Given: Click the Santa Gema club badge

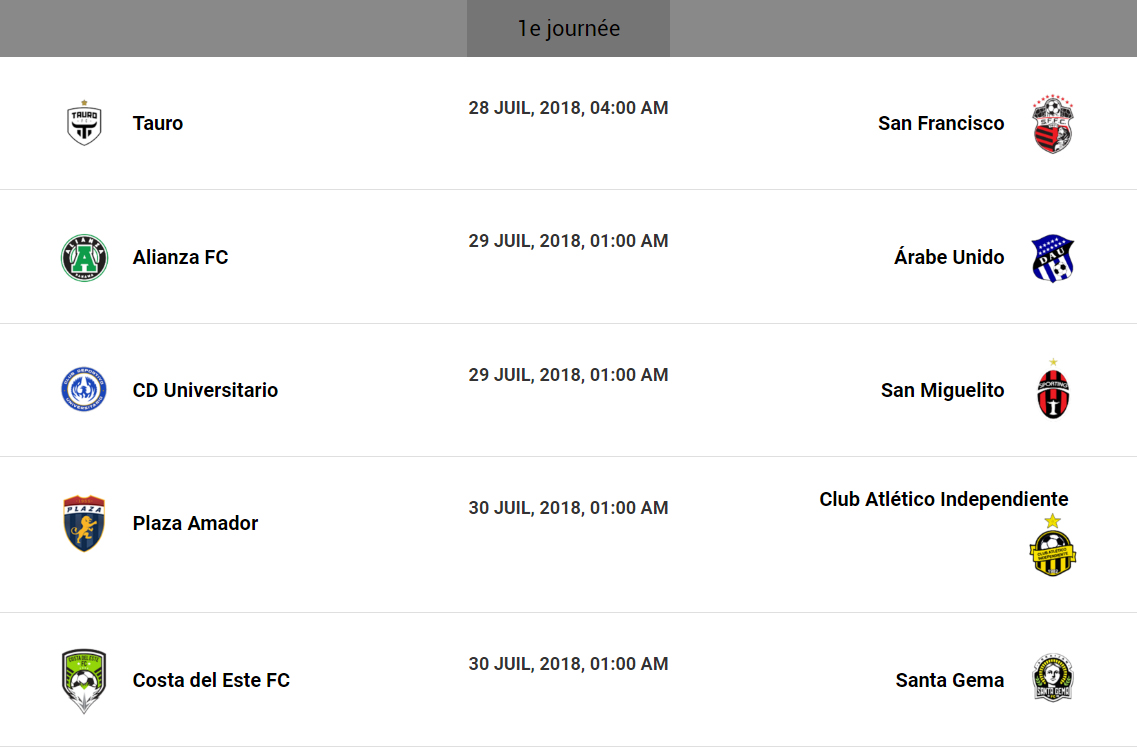Looking at the screenshot, I should click(1053, 680).
